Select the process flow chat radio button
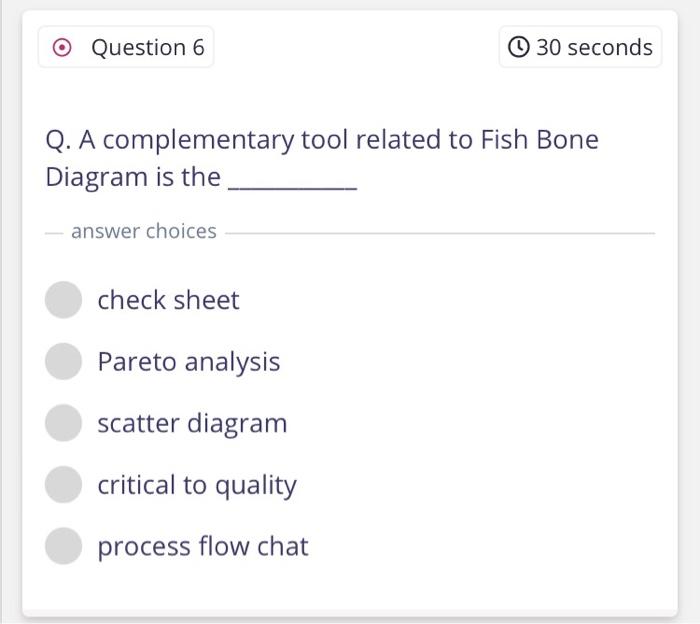700x624 pixels. pyautogui.click(x=63, y=546)
